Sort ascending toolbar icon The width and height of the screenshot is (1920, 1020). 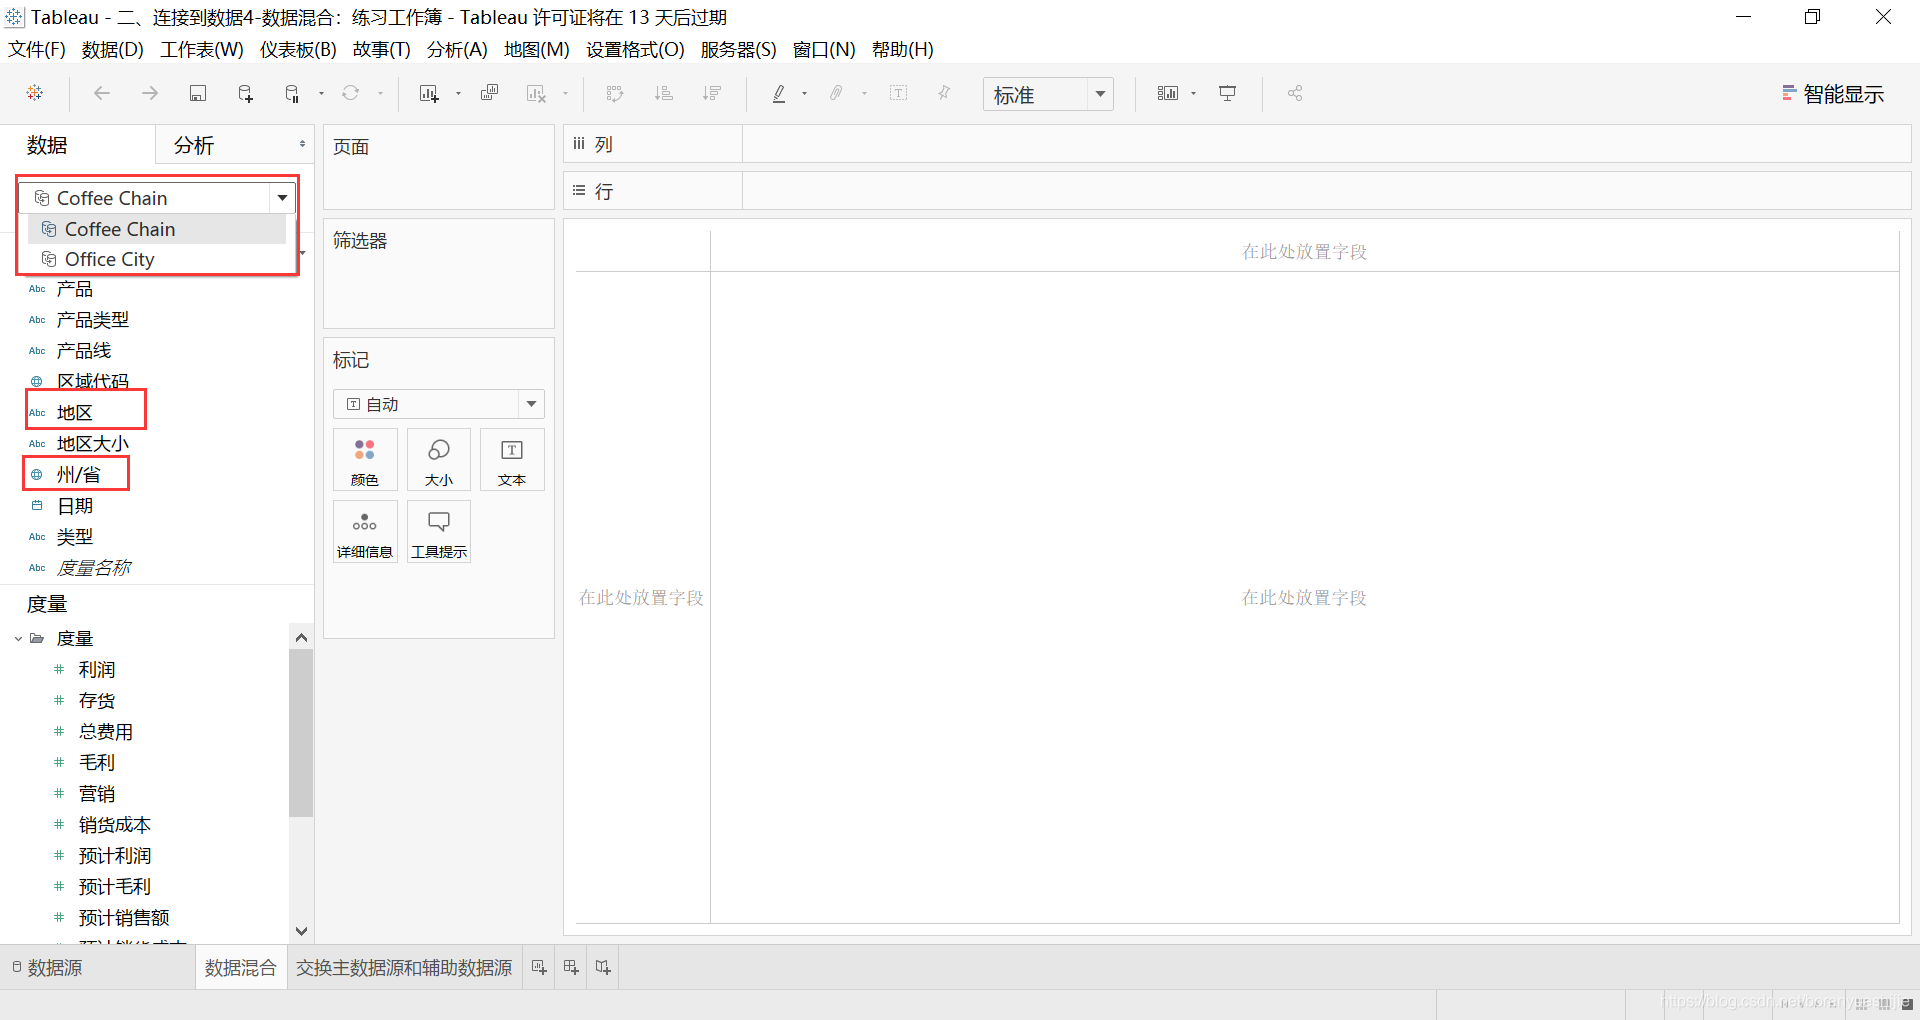point(663,93)
